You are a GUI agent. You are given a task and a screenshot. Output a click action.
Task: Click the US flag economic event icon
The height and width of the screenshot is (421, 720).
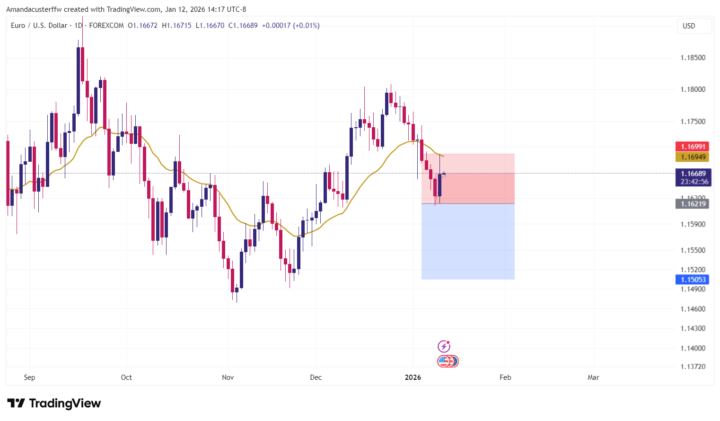pos(444,360)
